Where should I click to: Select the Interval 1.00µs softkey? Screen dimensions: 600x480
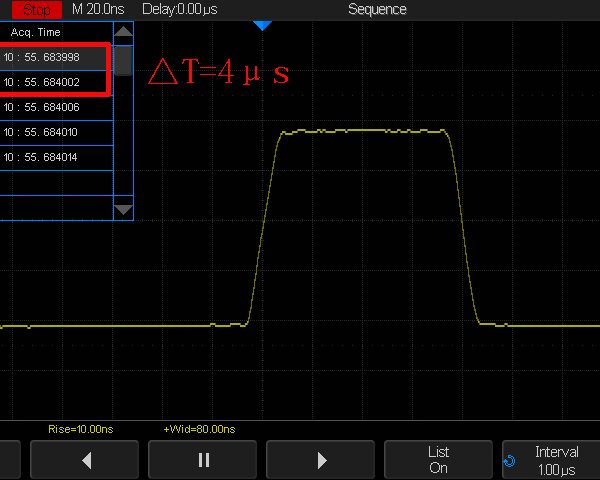(x=556, y=460)
